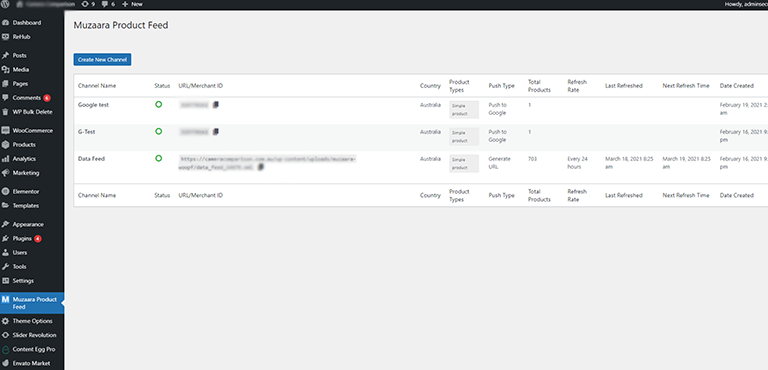Toggle status circle for G-Test
Screen dimensions: 768x370
pos(158,131)
